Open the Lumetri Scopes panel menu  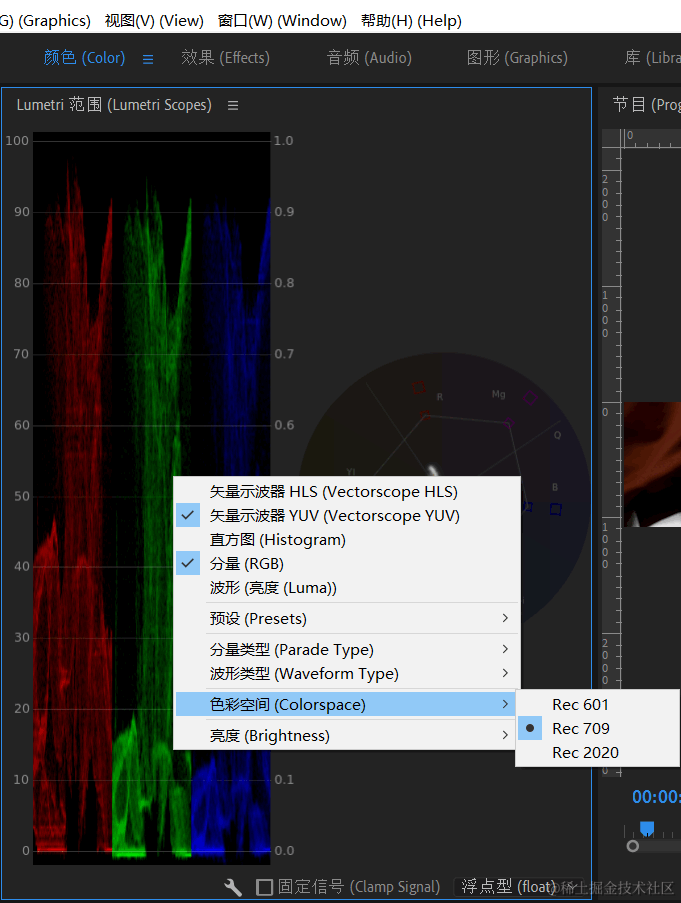pyautogui.click(x=233, y=105)
